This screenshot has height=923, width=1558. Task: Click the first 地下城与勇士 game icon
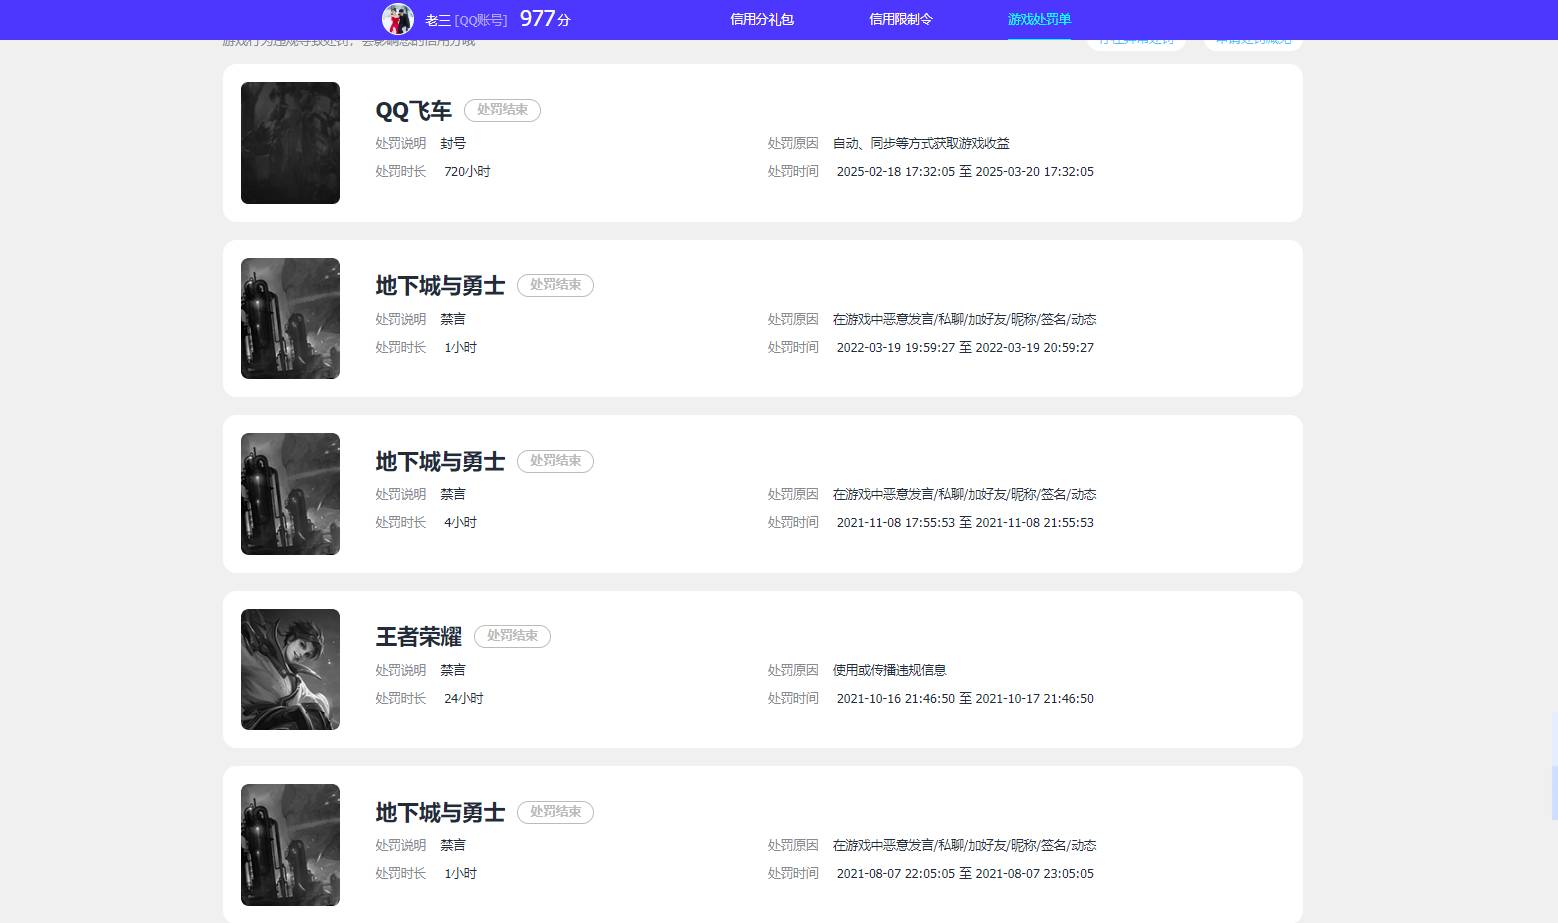tap(290, 318)
